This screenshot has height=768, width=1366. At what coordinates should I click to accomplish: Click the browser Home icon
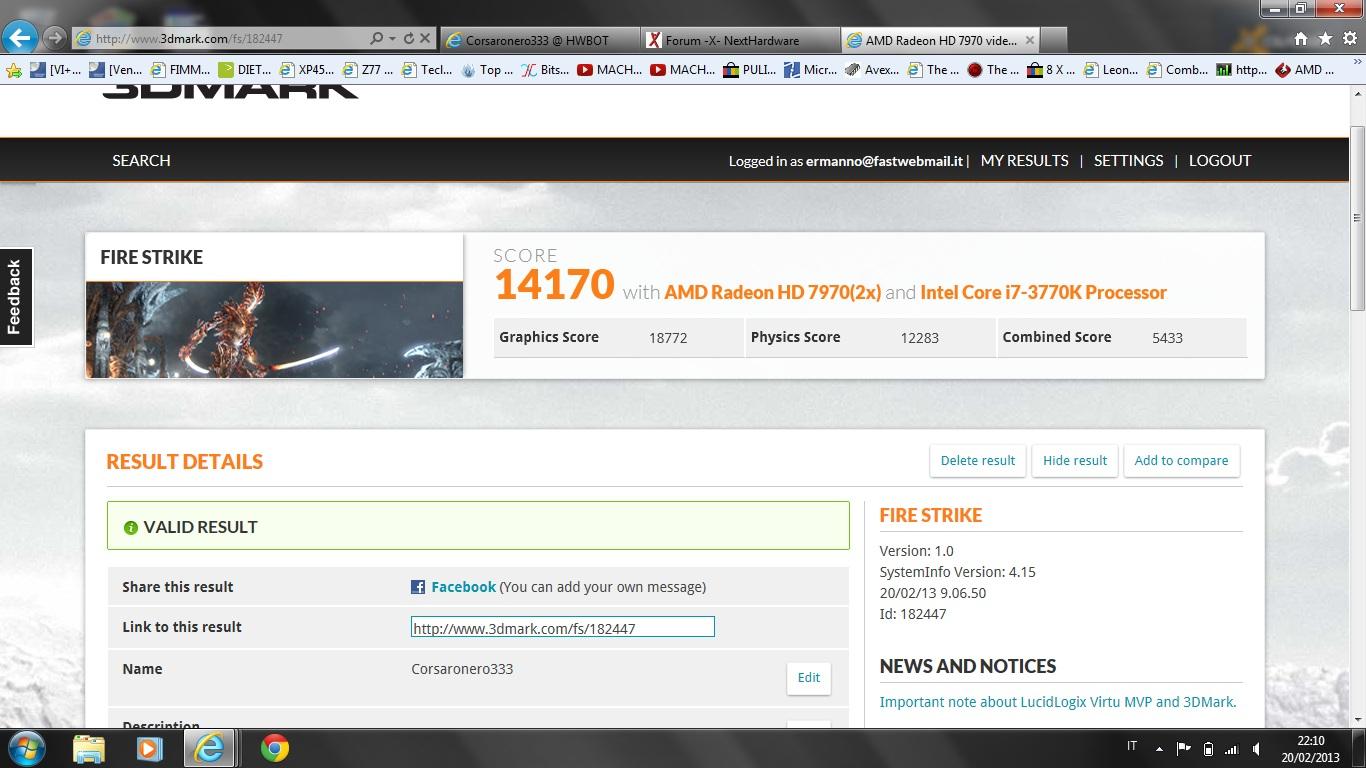click(x=1301, y=39)
